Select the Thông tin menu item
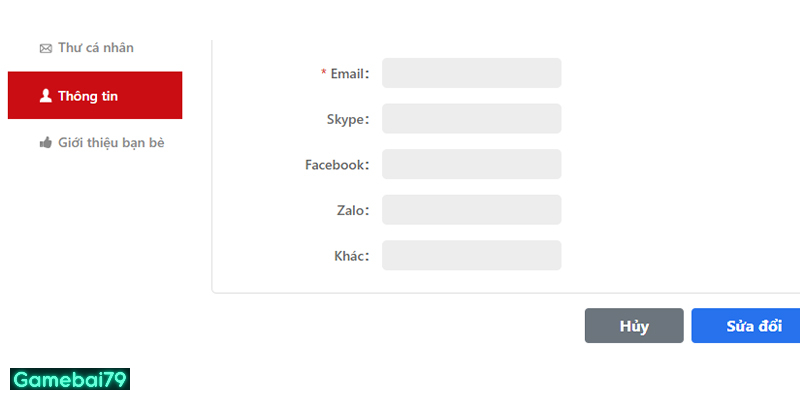Image resolution: width=800 pixels, height=400 pixels. [x=95, y=96]
